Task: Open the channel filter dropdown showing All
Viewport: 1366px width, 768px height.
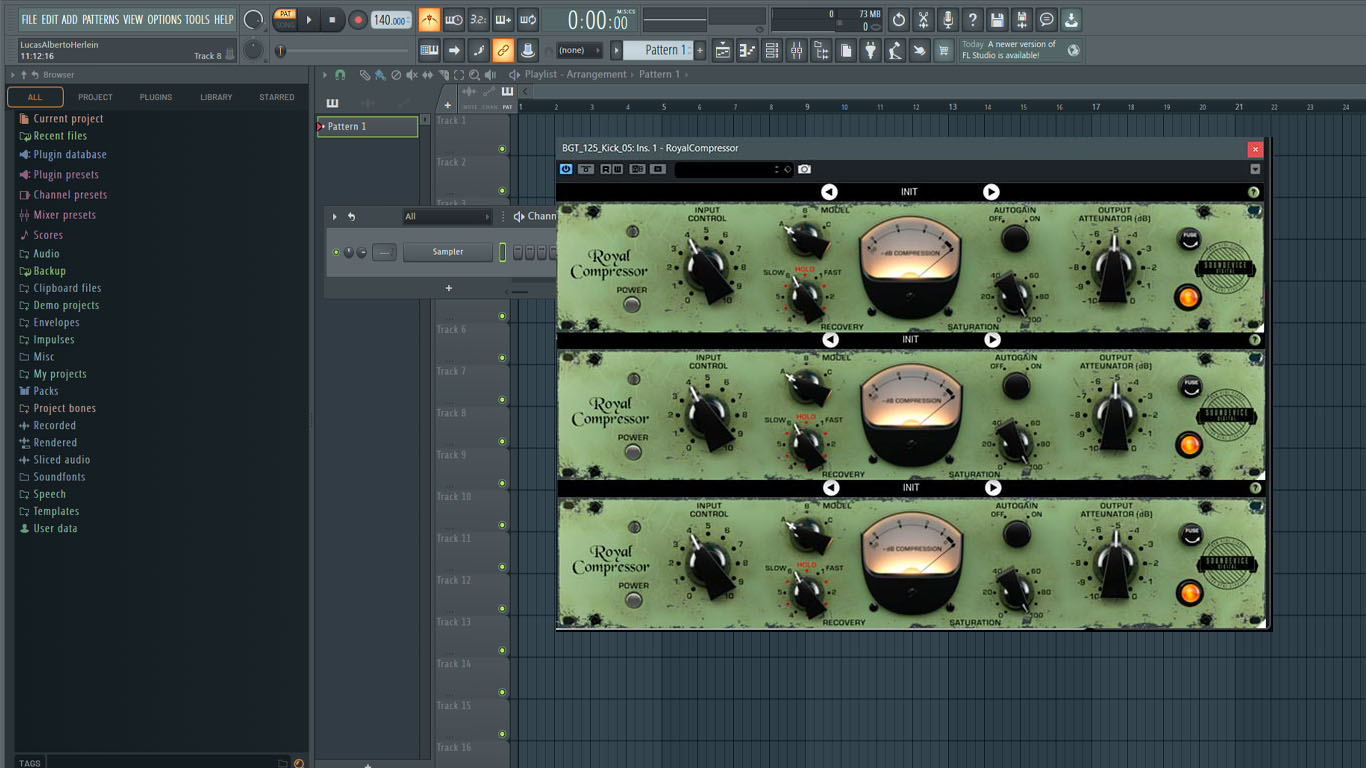Action: point(447,216)
